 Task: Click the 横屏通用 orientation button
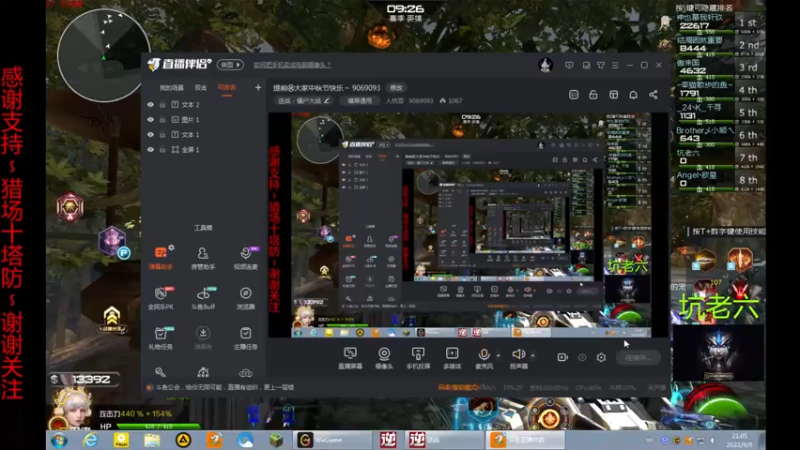tap(360, 101)
